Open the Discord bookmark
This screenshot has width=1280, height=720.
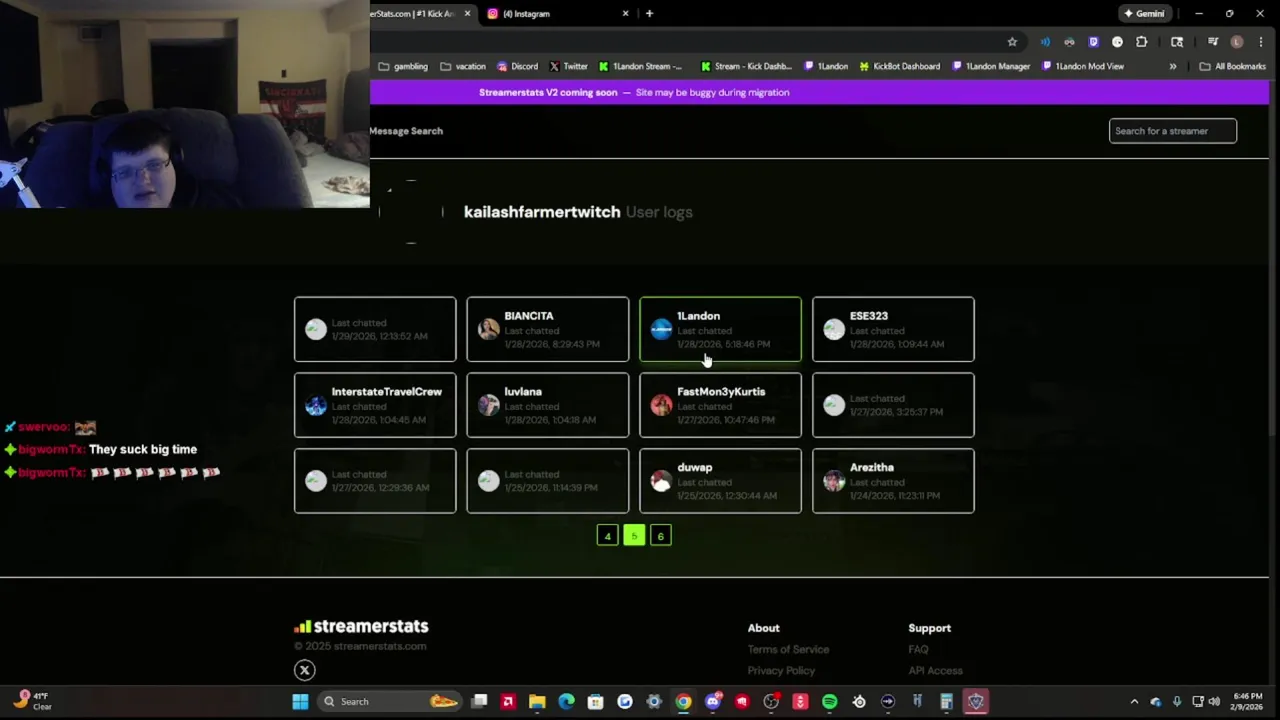517,66
